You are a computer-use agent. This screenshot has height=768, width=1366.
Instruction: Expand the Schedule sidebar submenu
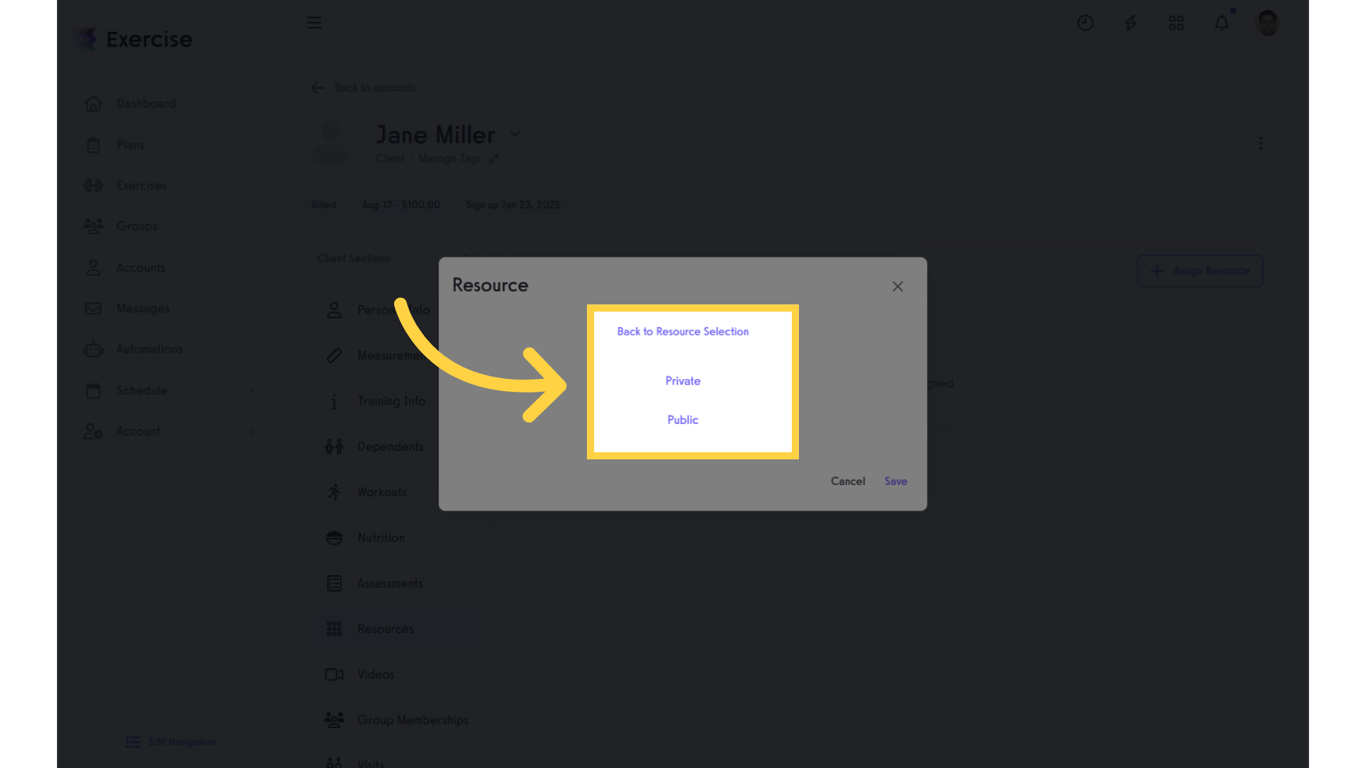pos(252,390)
